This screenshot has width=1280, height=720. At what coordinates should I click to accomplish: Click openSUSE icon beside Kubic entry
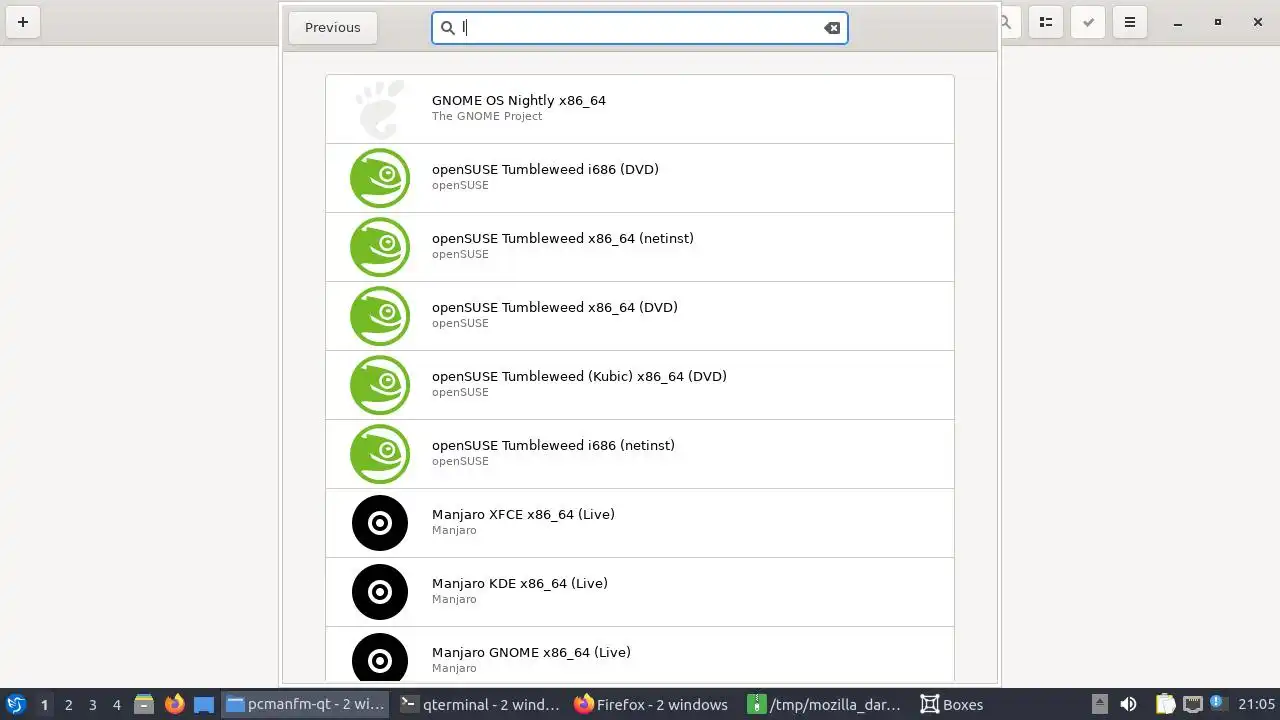380,385
